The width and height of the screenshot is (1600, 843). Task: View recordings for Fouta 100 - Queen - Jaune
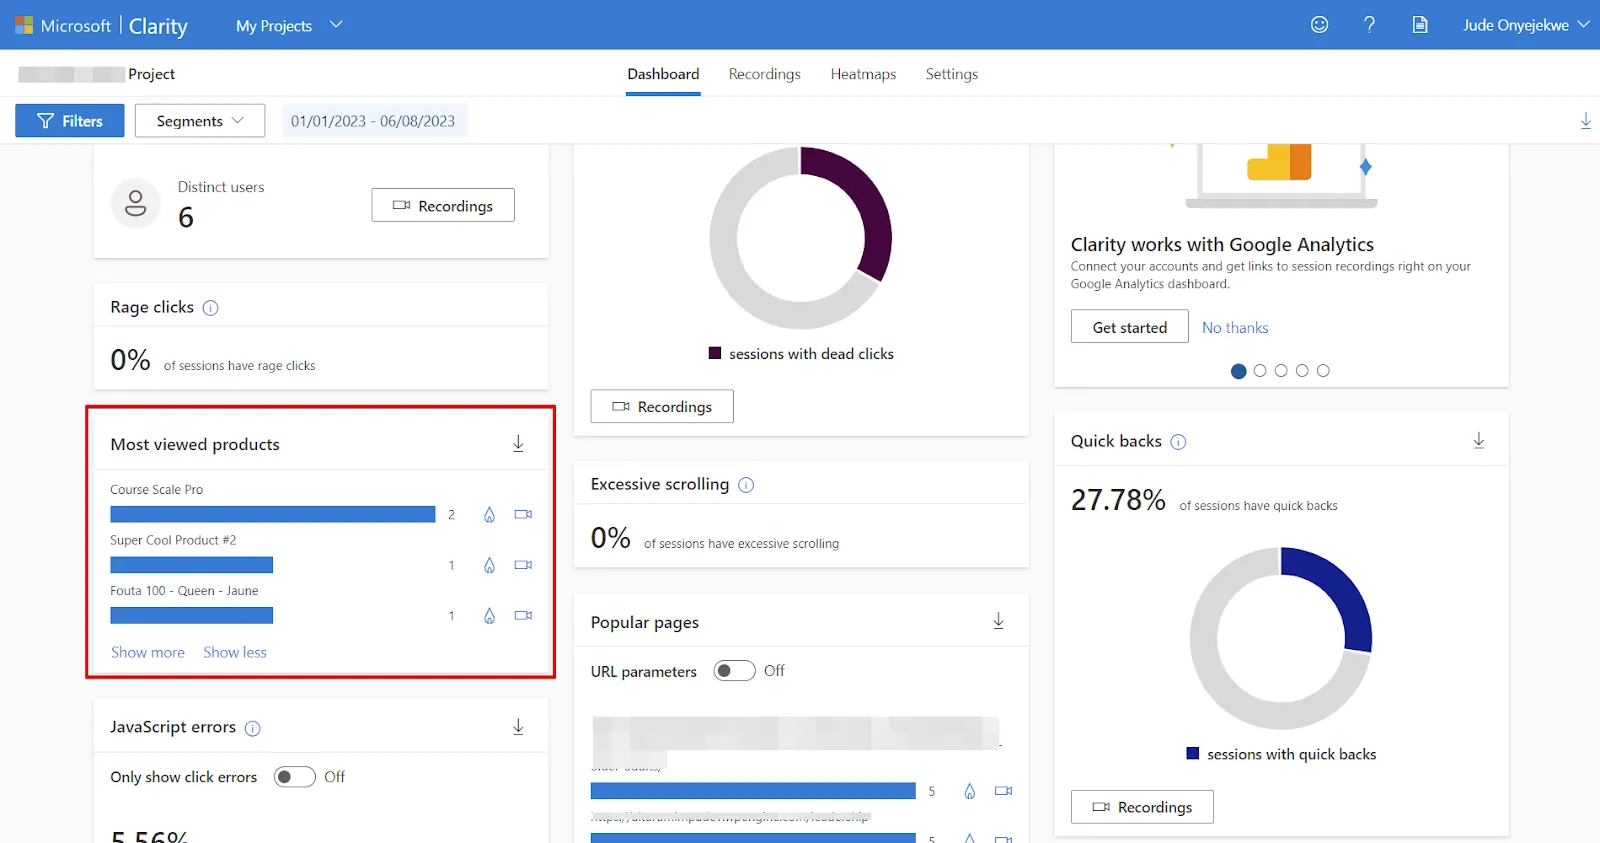[x=523, y=615]
